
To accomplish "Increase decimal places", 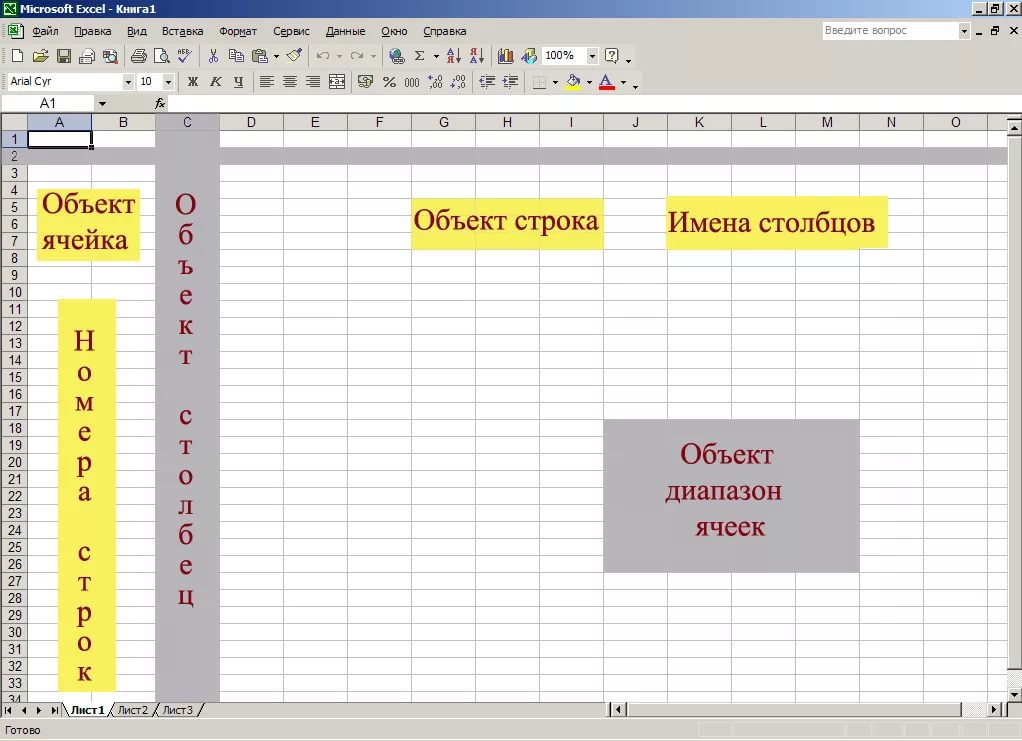I will [435, 81].
